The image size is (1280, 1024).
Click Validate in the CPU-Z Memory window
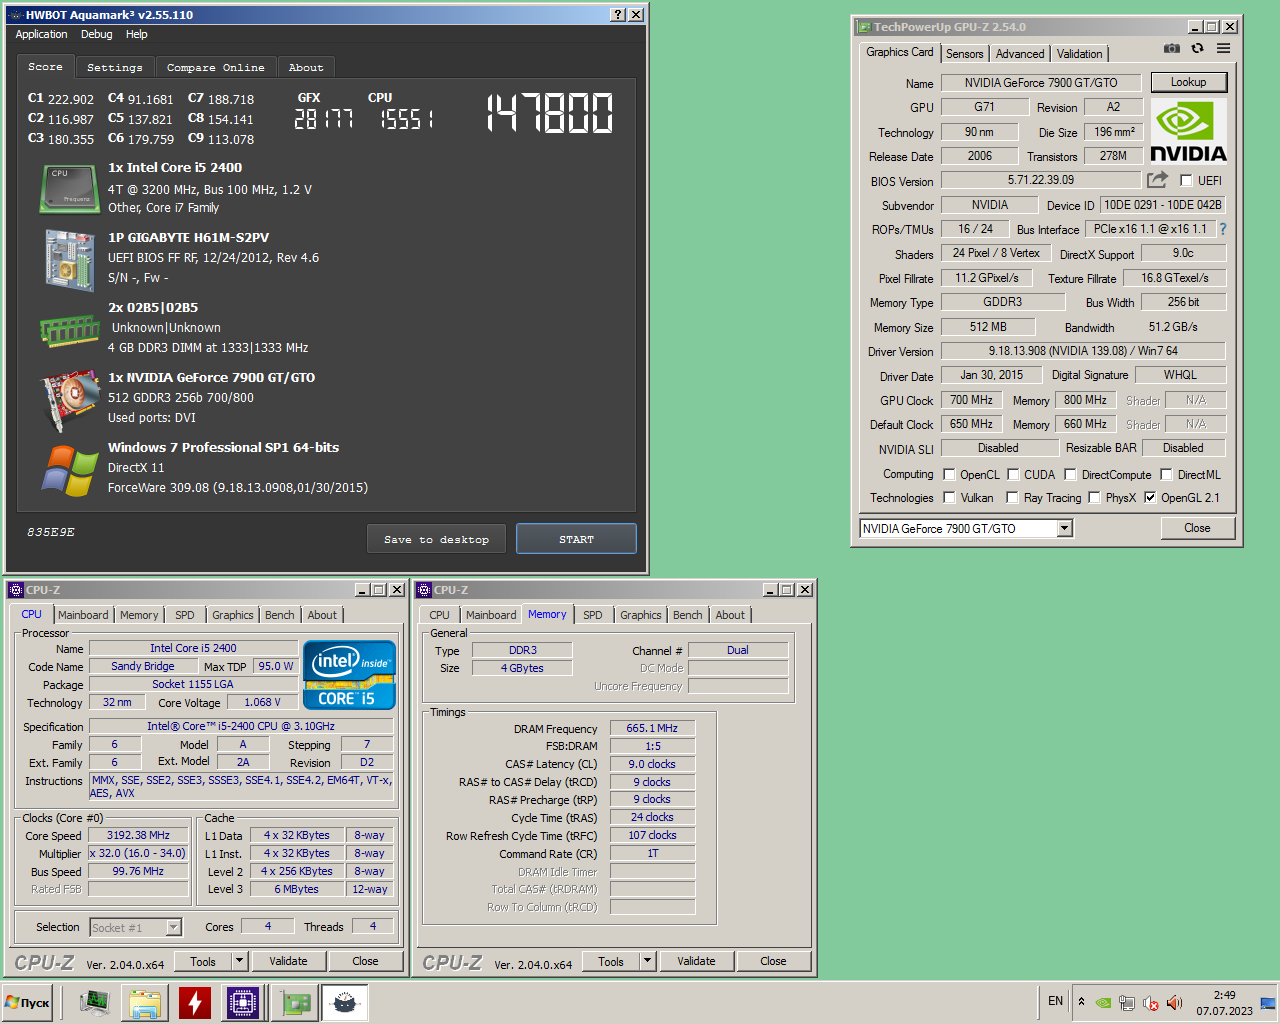696,961
